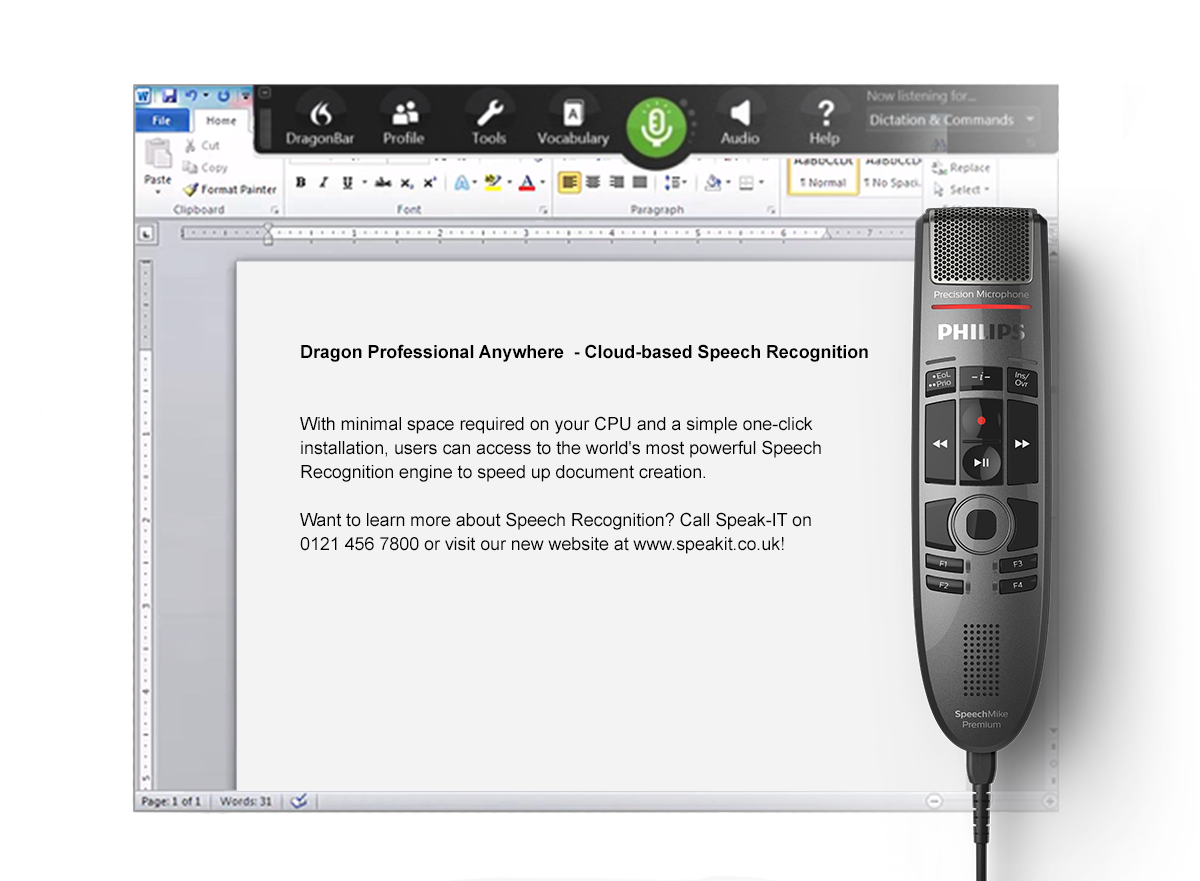Open the font color dropdown arrow

pos(543,183)
